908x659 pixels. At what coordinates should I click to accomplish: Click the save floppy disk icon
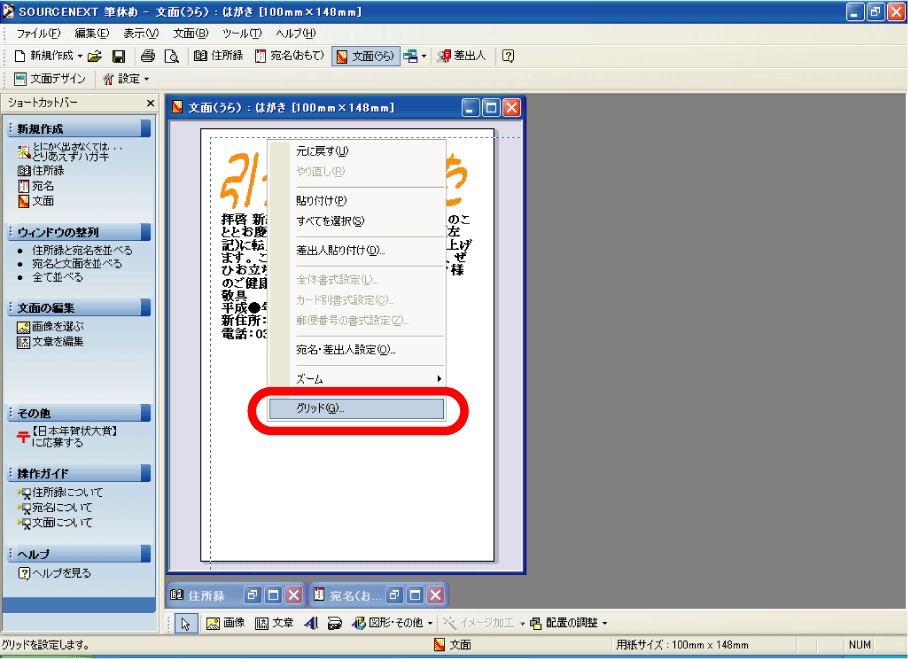pos(119,56)
